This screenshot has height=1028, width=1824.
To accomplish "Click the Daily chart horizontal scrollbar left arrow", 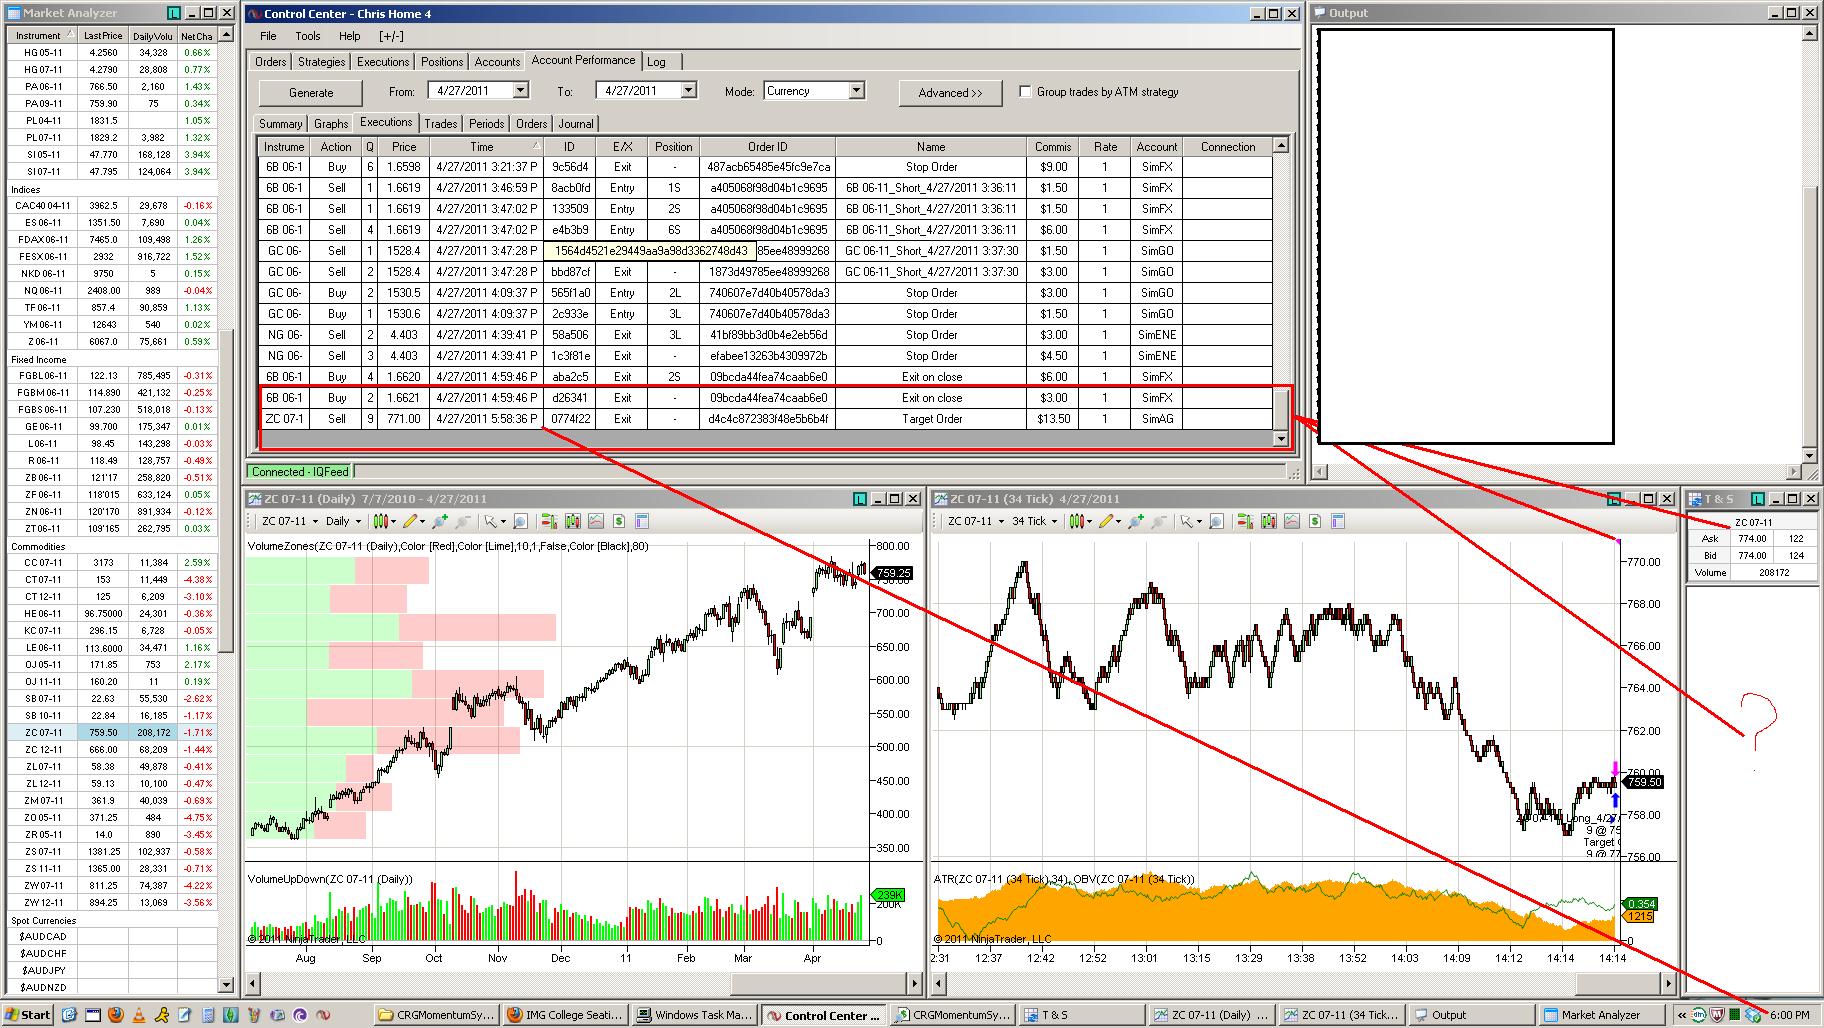I will pos(254,985).
